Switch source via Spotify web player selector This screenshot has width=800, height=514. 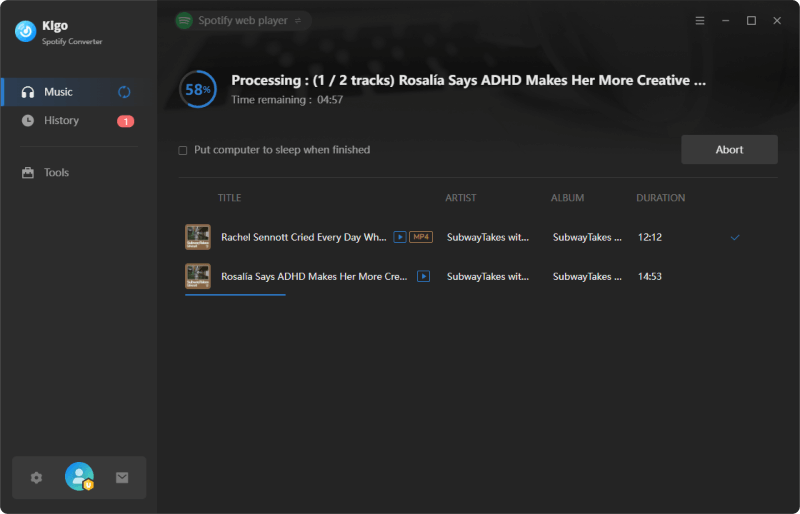point(243,20)
